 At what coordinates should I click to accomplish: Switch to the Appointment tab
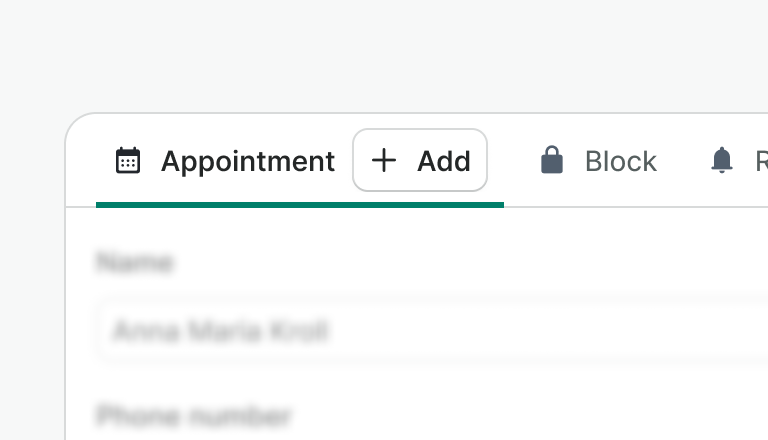click(x=225, y=161)
